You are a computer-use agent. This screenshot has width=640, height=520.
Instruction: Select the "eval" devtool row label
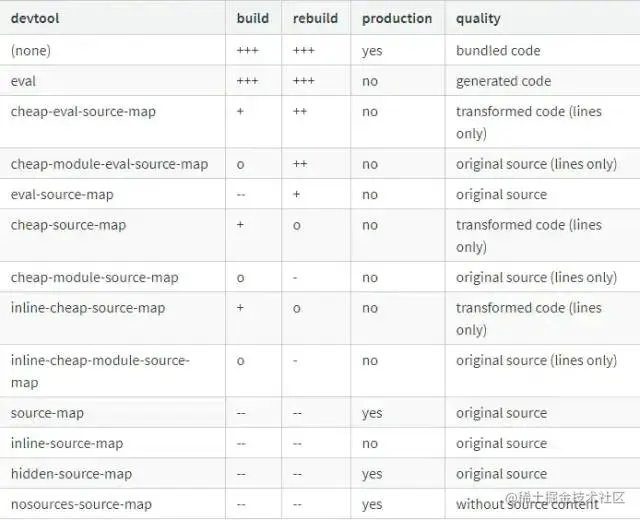(x=24, y=81)
